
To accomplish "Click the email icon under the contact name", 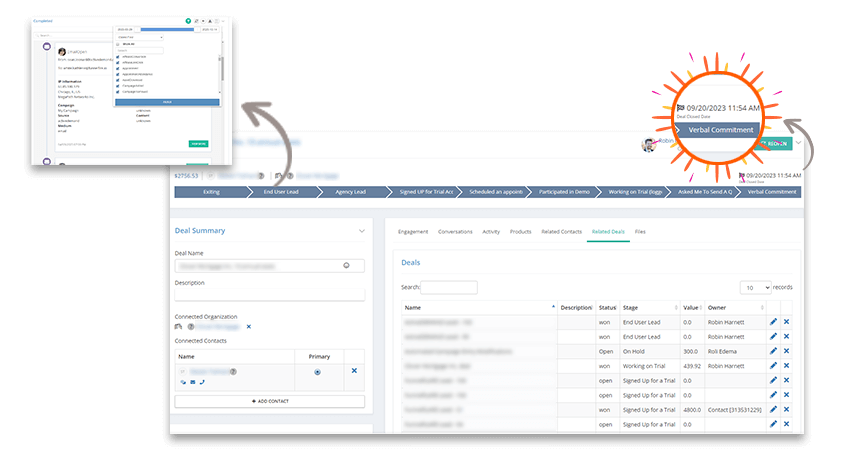I will coord(191,382).
